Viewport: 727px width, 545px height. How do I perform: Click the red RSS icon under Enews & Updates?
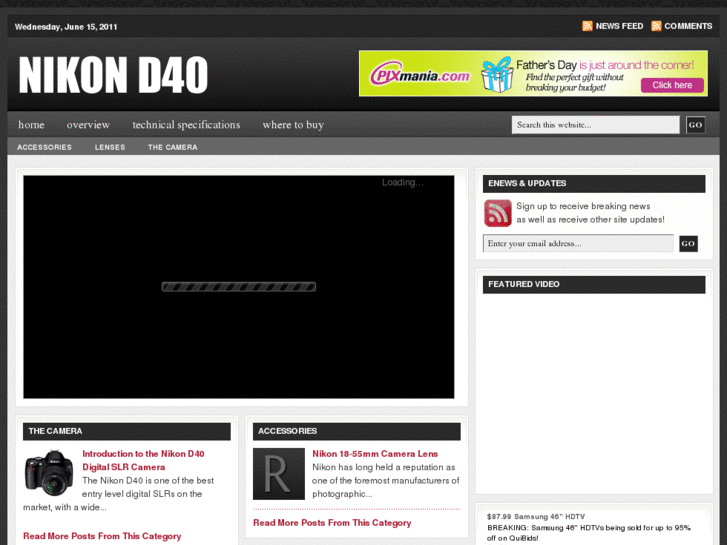(497, 213)
